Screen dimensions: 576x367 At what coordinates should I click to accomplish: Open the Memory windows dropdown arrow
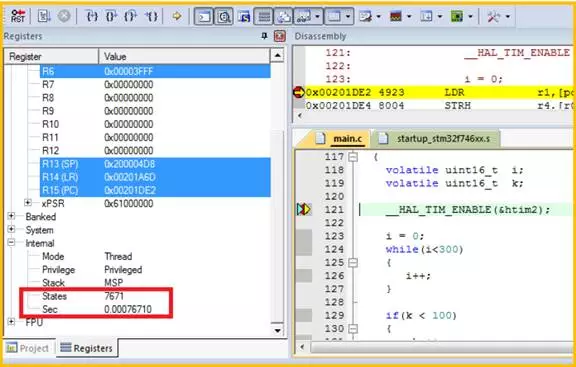click(349, 17)
